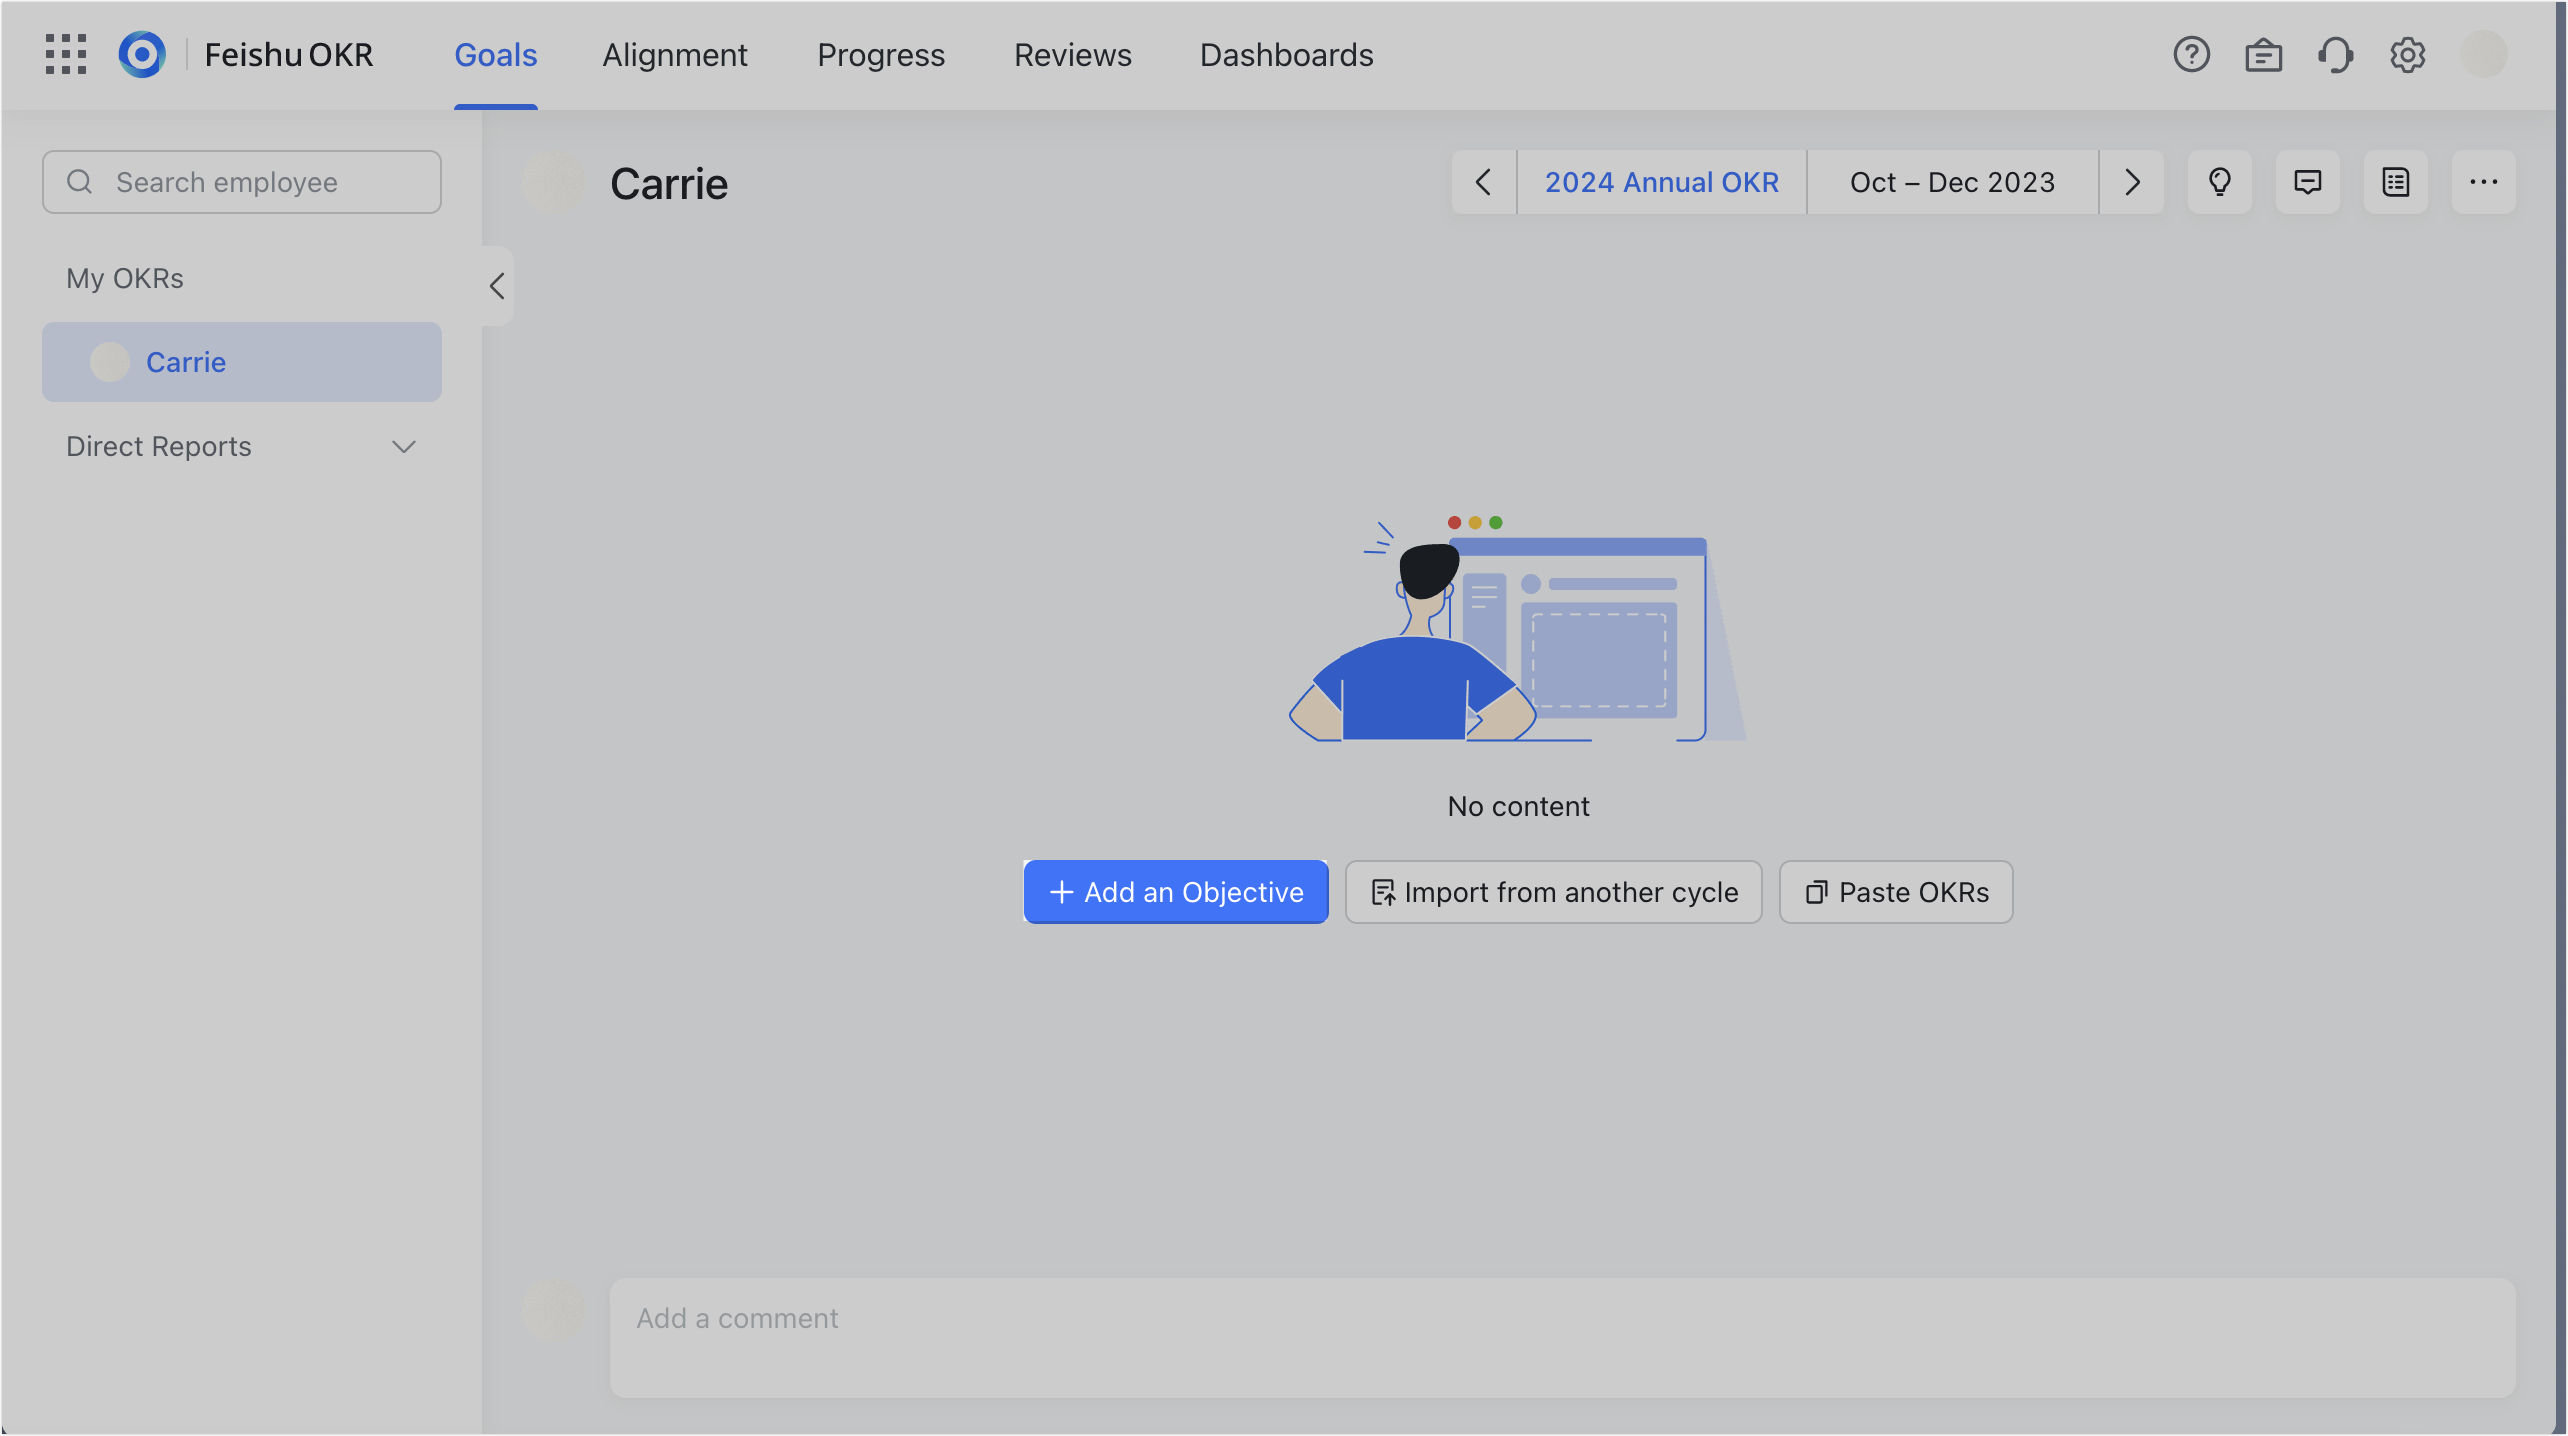
Task: Open more options with the ellipsis icon
Action: pos(2484,182)
